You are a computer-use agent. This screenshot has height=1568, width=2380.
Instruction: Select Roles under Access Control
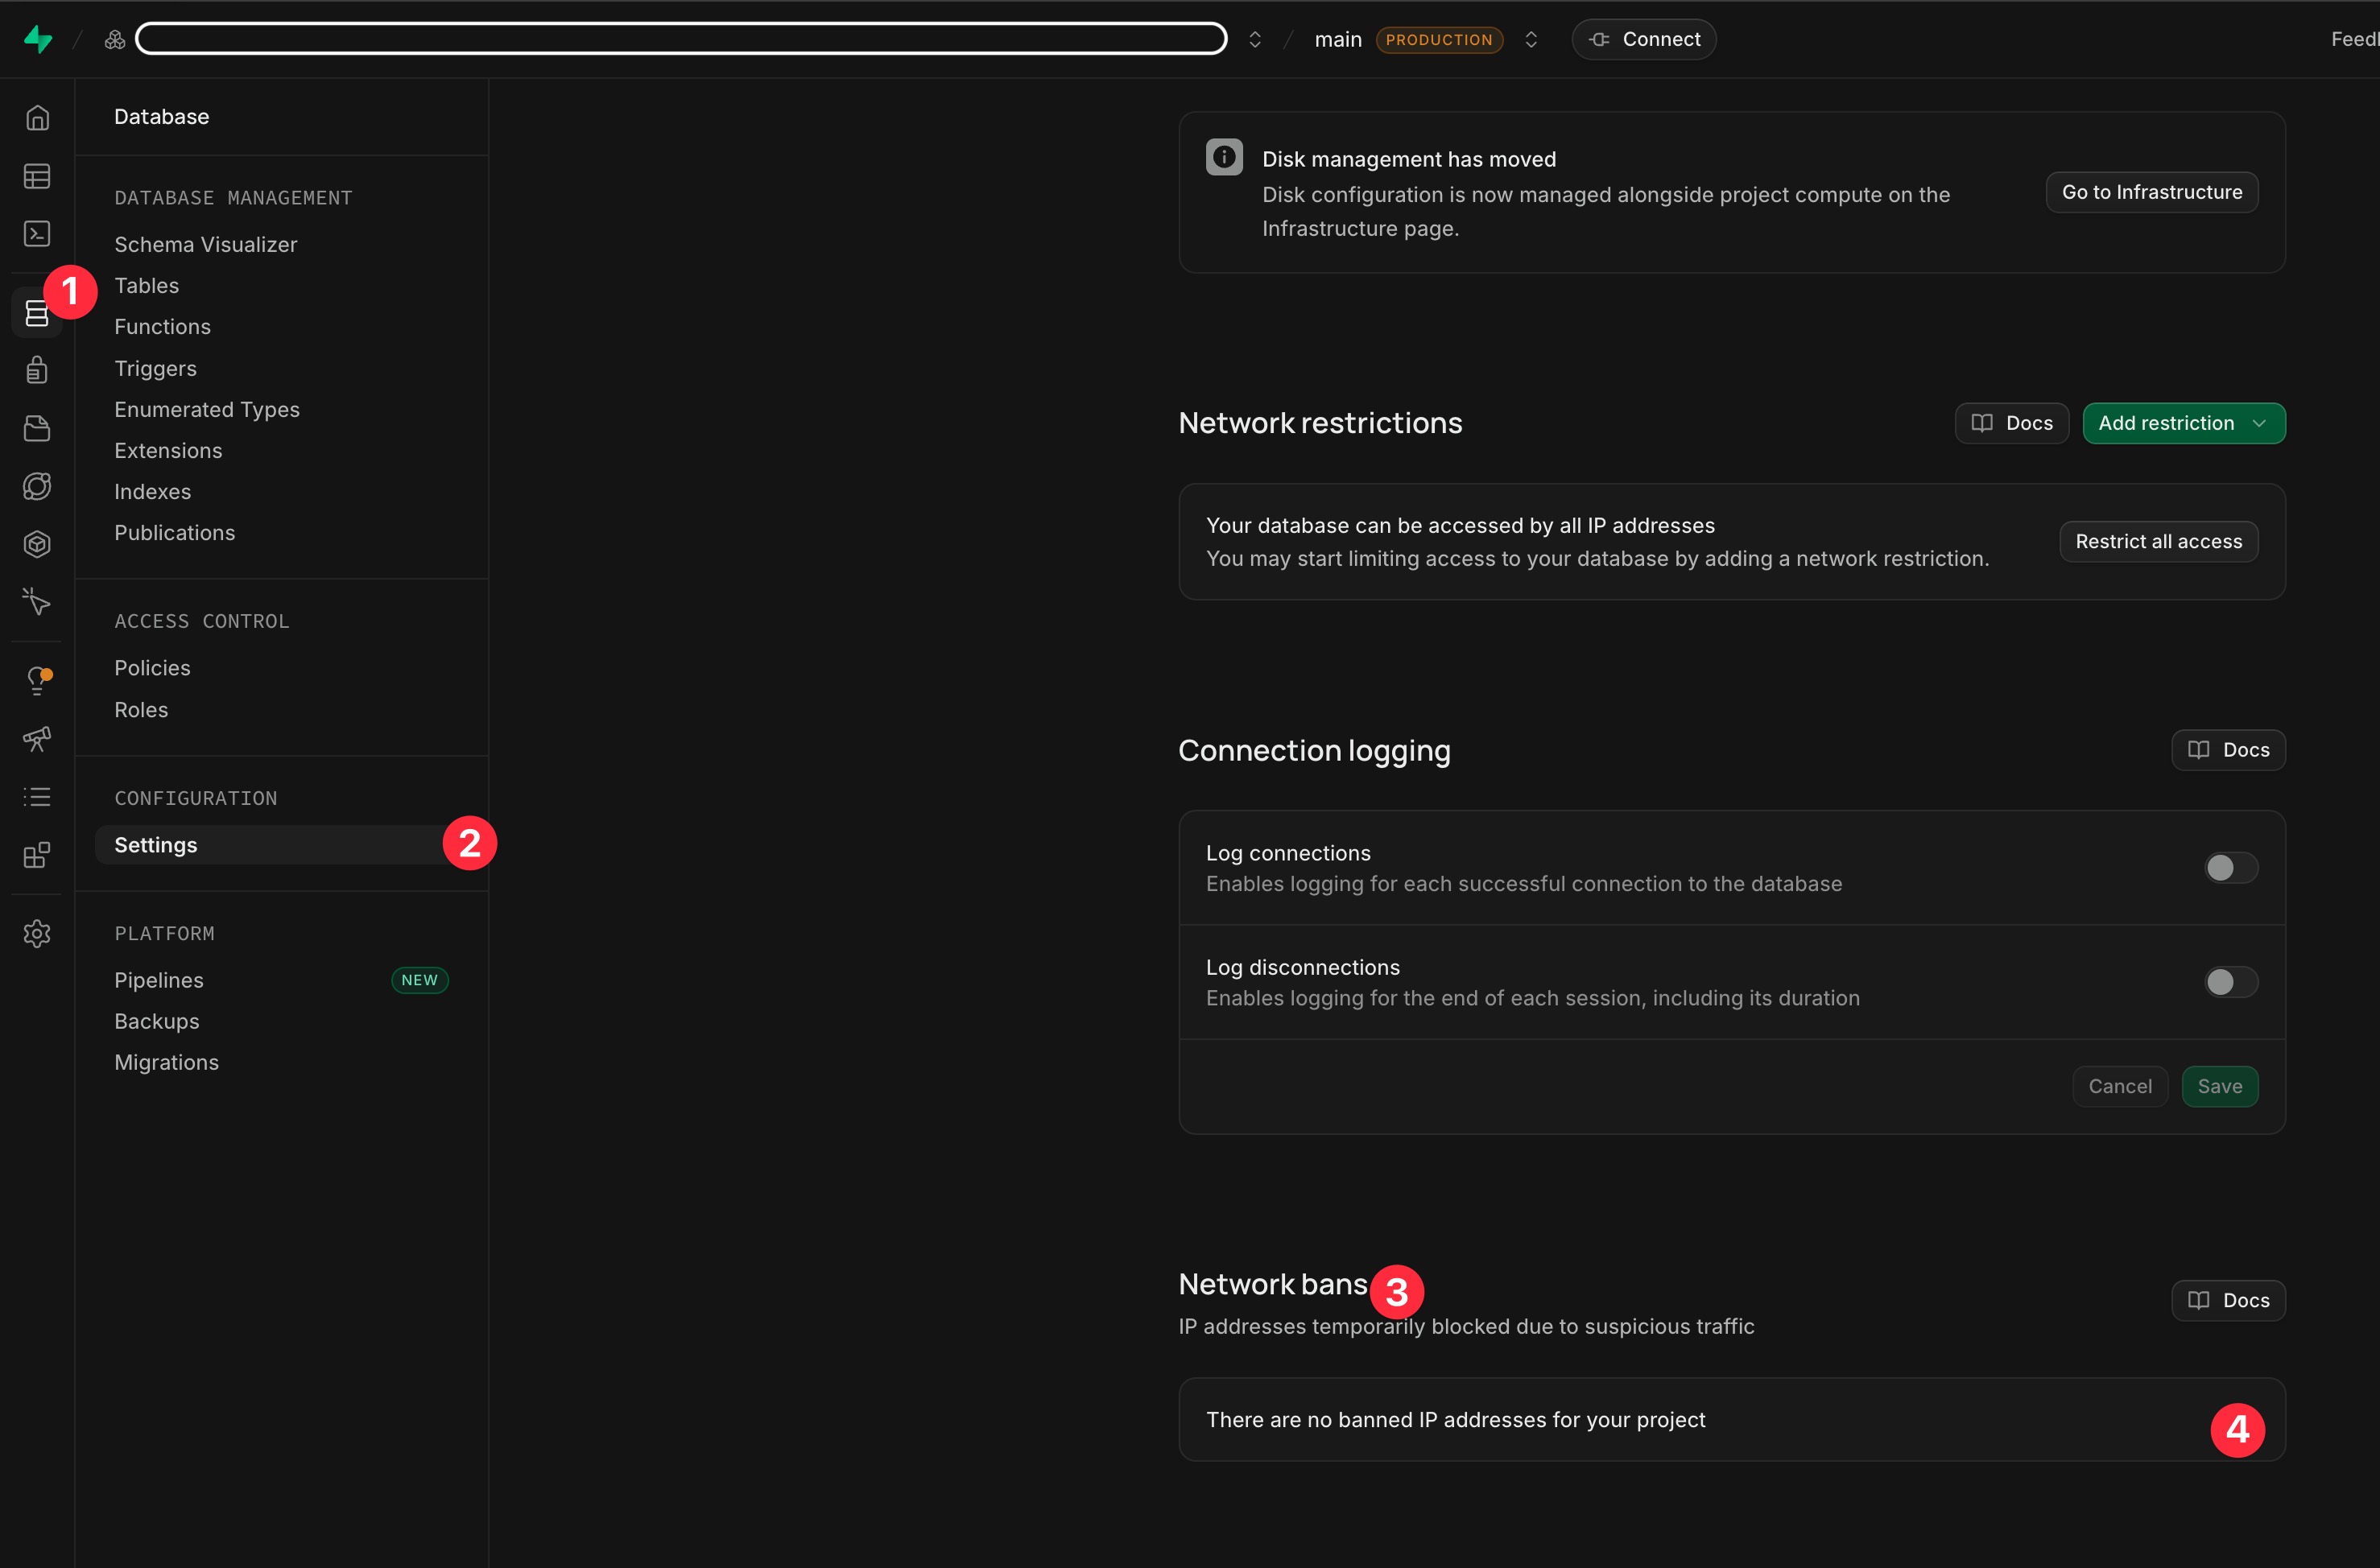tap(141, 710)
